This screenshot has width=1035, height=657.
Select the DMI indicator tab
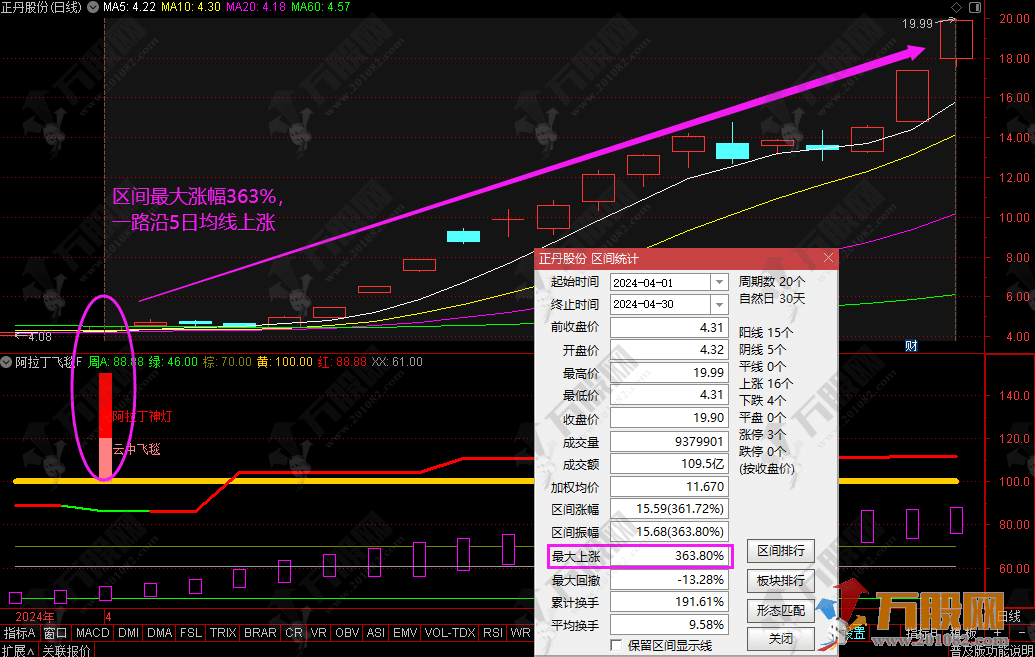[x=129, y=633]
